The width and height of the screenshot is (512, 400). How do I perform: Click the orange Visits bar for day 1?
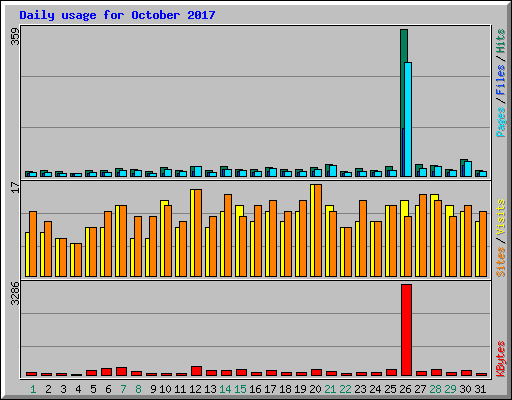pos(33,244)
